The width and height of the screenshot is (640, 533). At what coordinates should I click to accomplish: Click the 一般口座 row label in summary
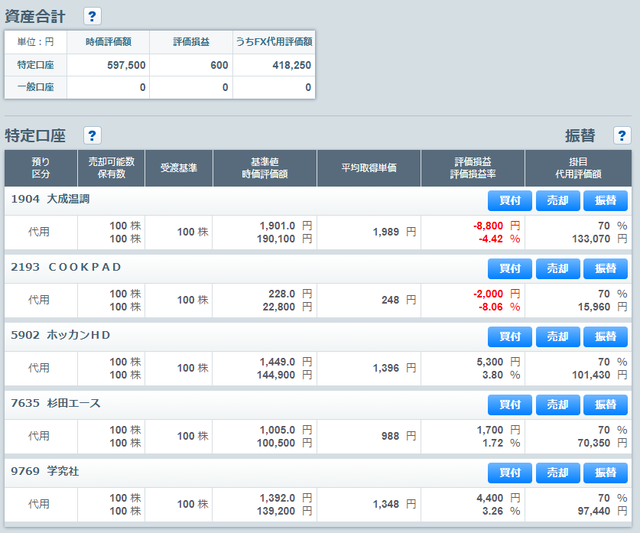pos(36,87)
